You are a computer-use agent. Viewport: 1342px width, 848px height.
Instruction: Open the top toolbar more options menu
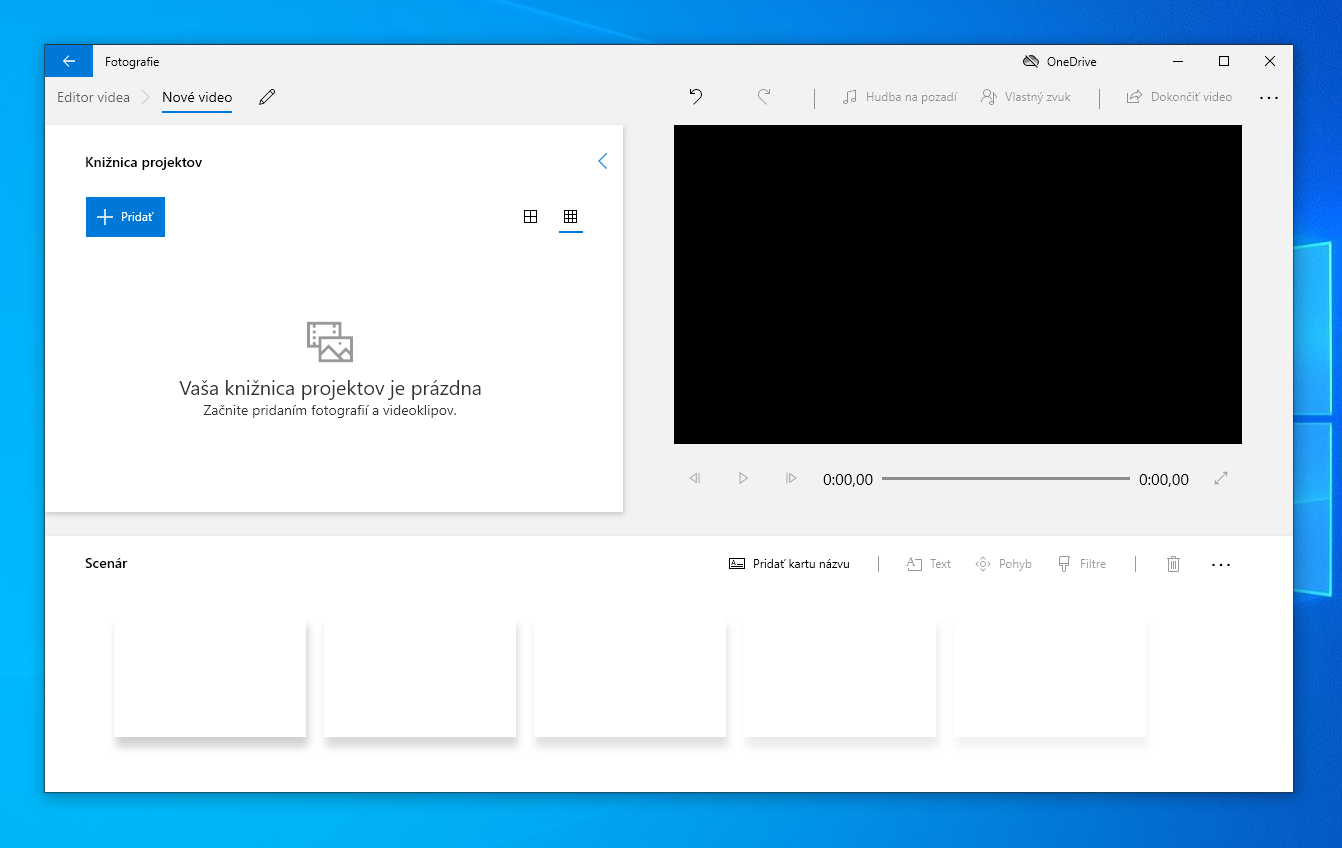1268,98
